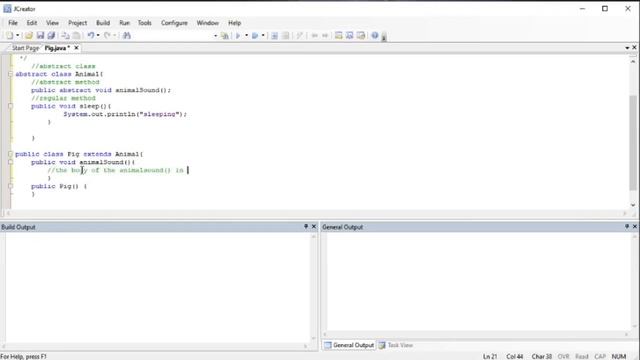Screen dimensions: 640x360
Task: Open the Run menu
Action: point(124,23)
